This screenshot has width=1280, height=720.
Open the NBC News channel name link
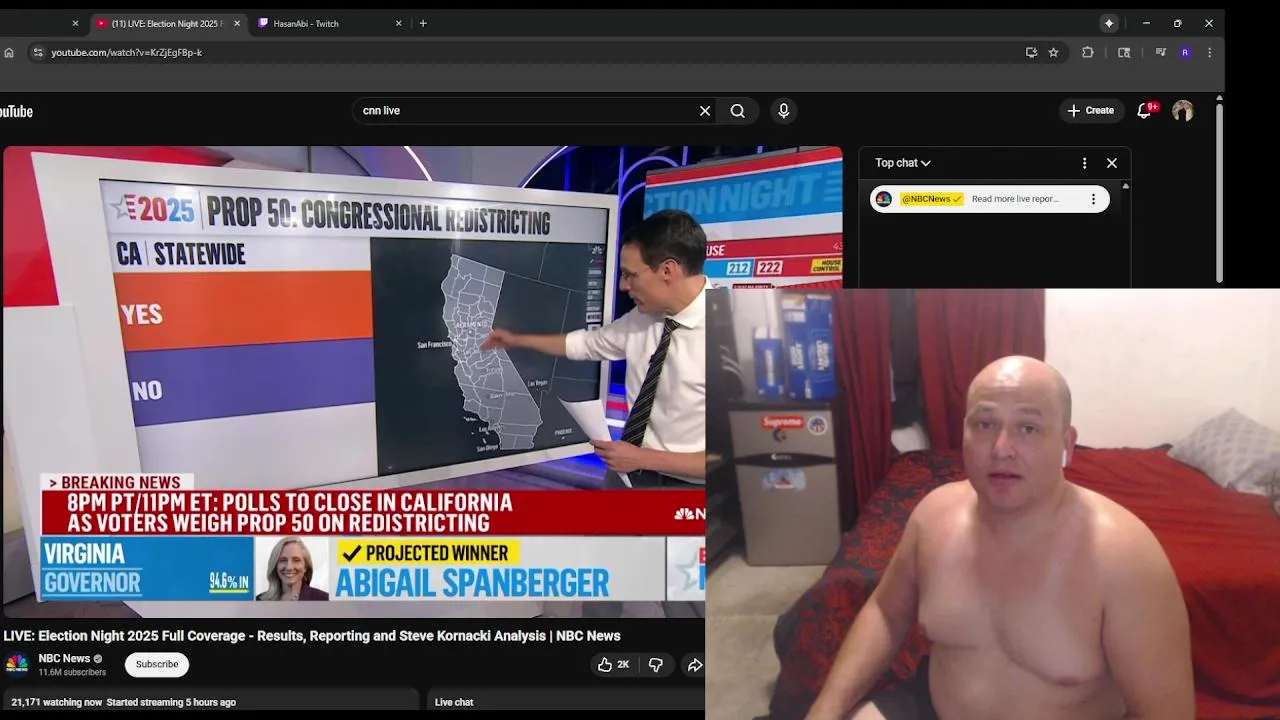coord(64,659)
